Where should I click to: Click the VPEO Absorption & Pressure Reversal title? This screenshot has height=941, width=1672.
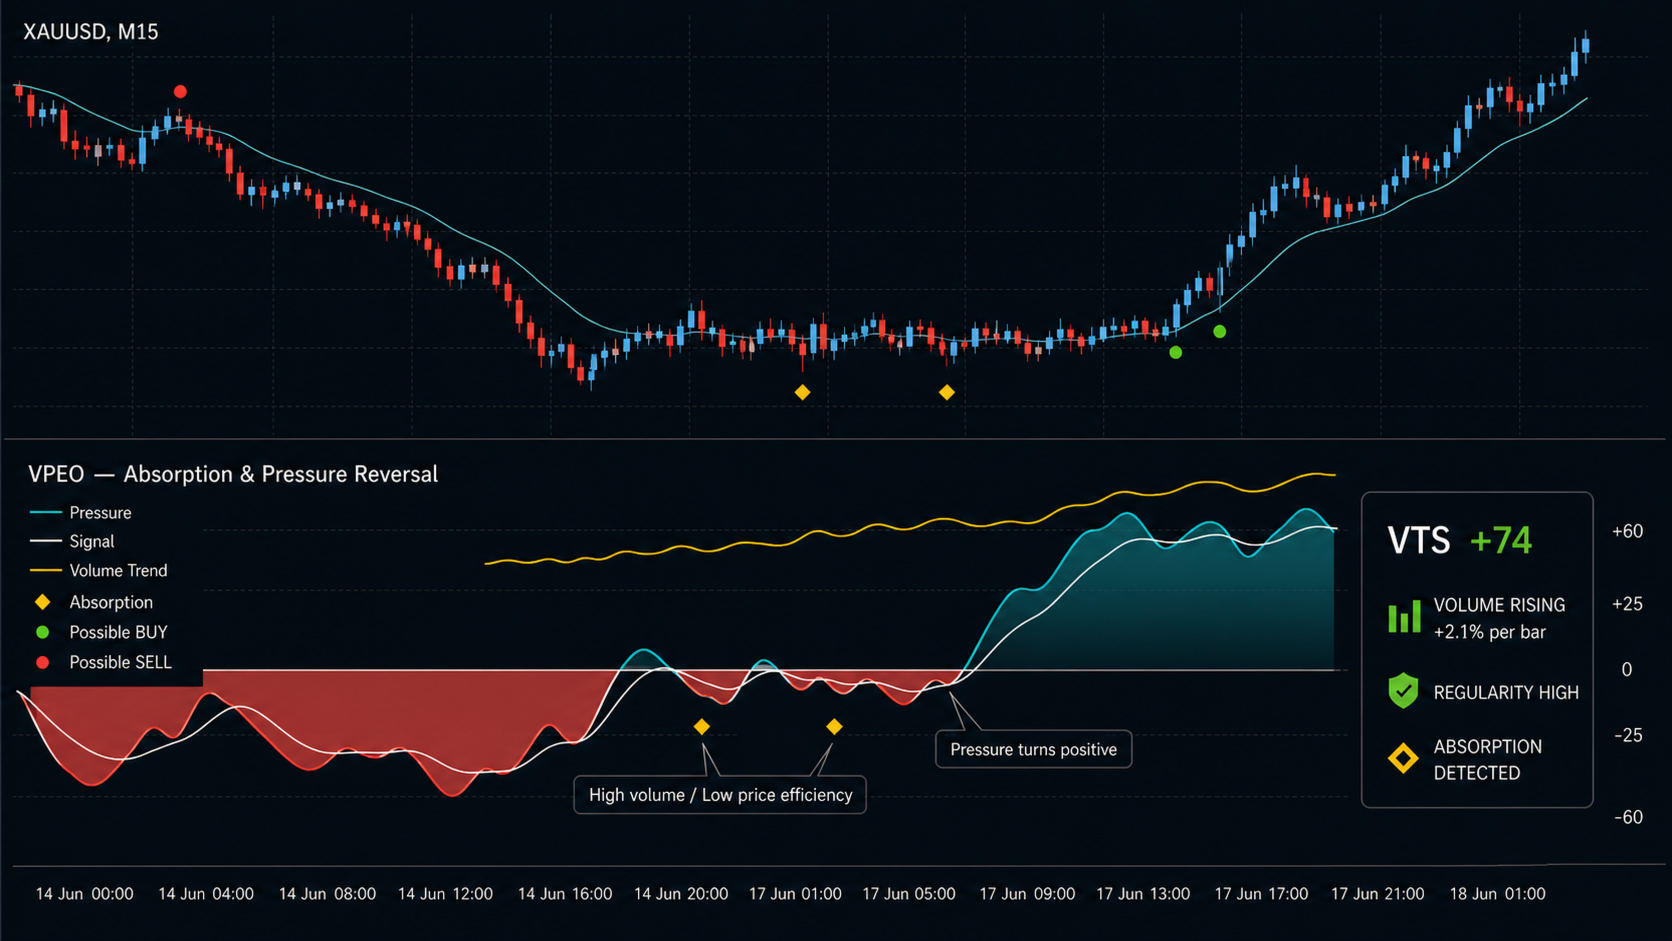(x=233, y=474)
